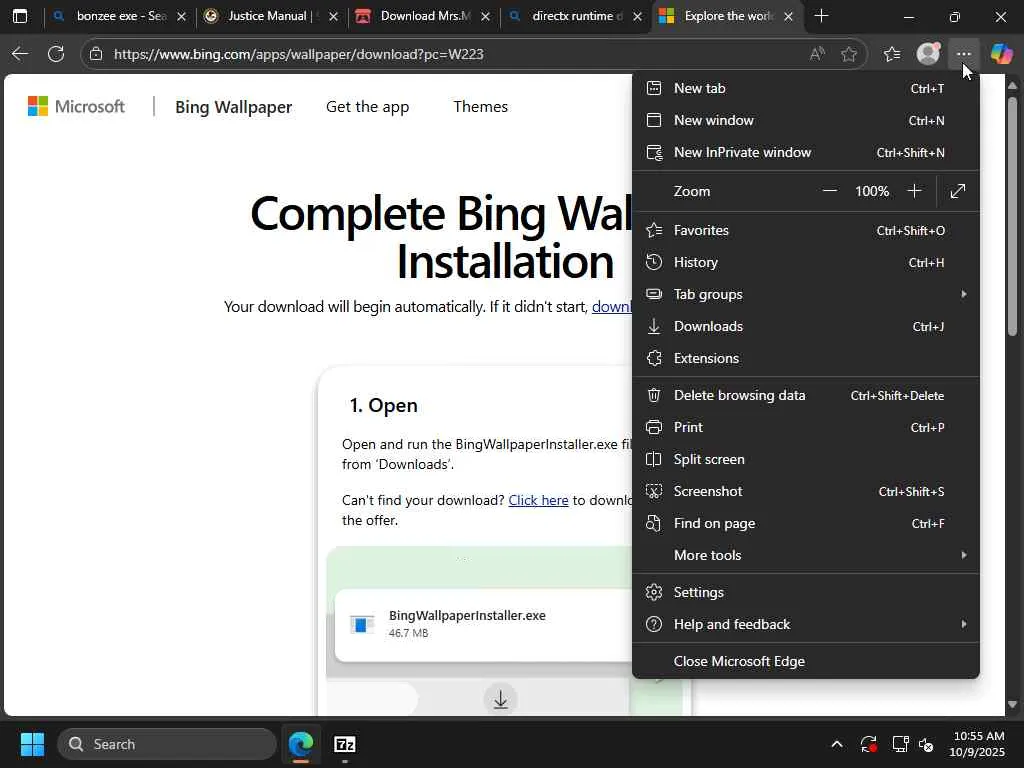
Task: Click the taskbar Search box
Action: point(167,744)
